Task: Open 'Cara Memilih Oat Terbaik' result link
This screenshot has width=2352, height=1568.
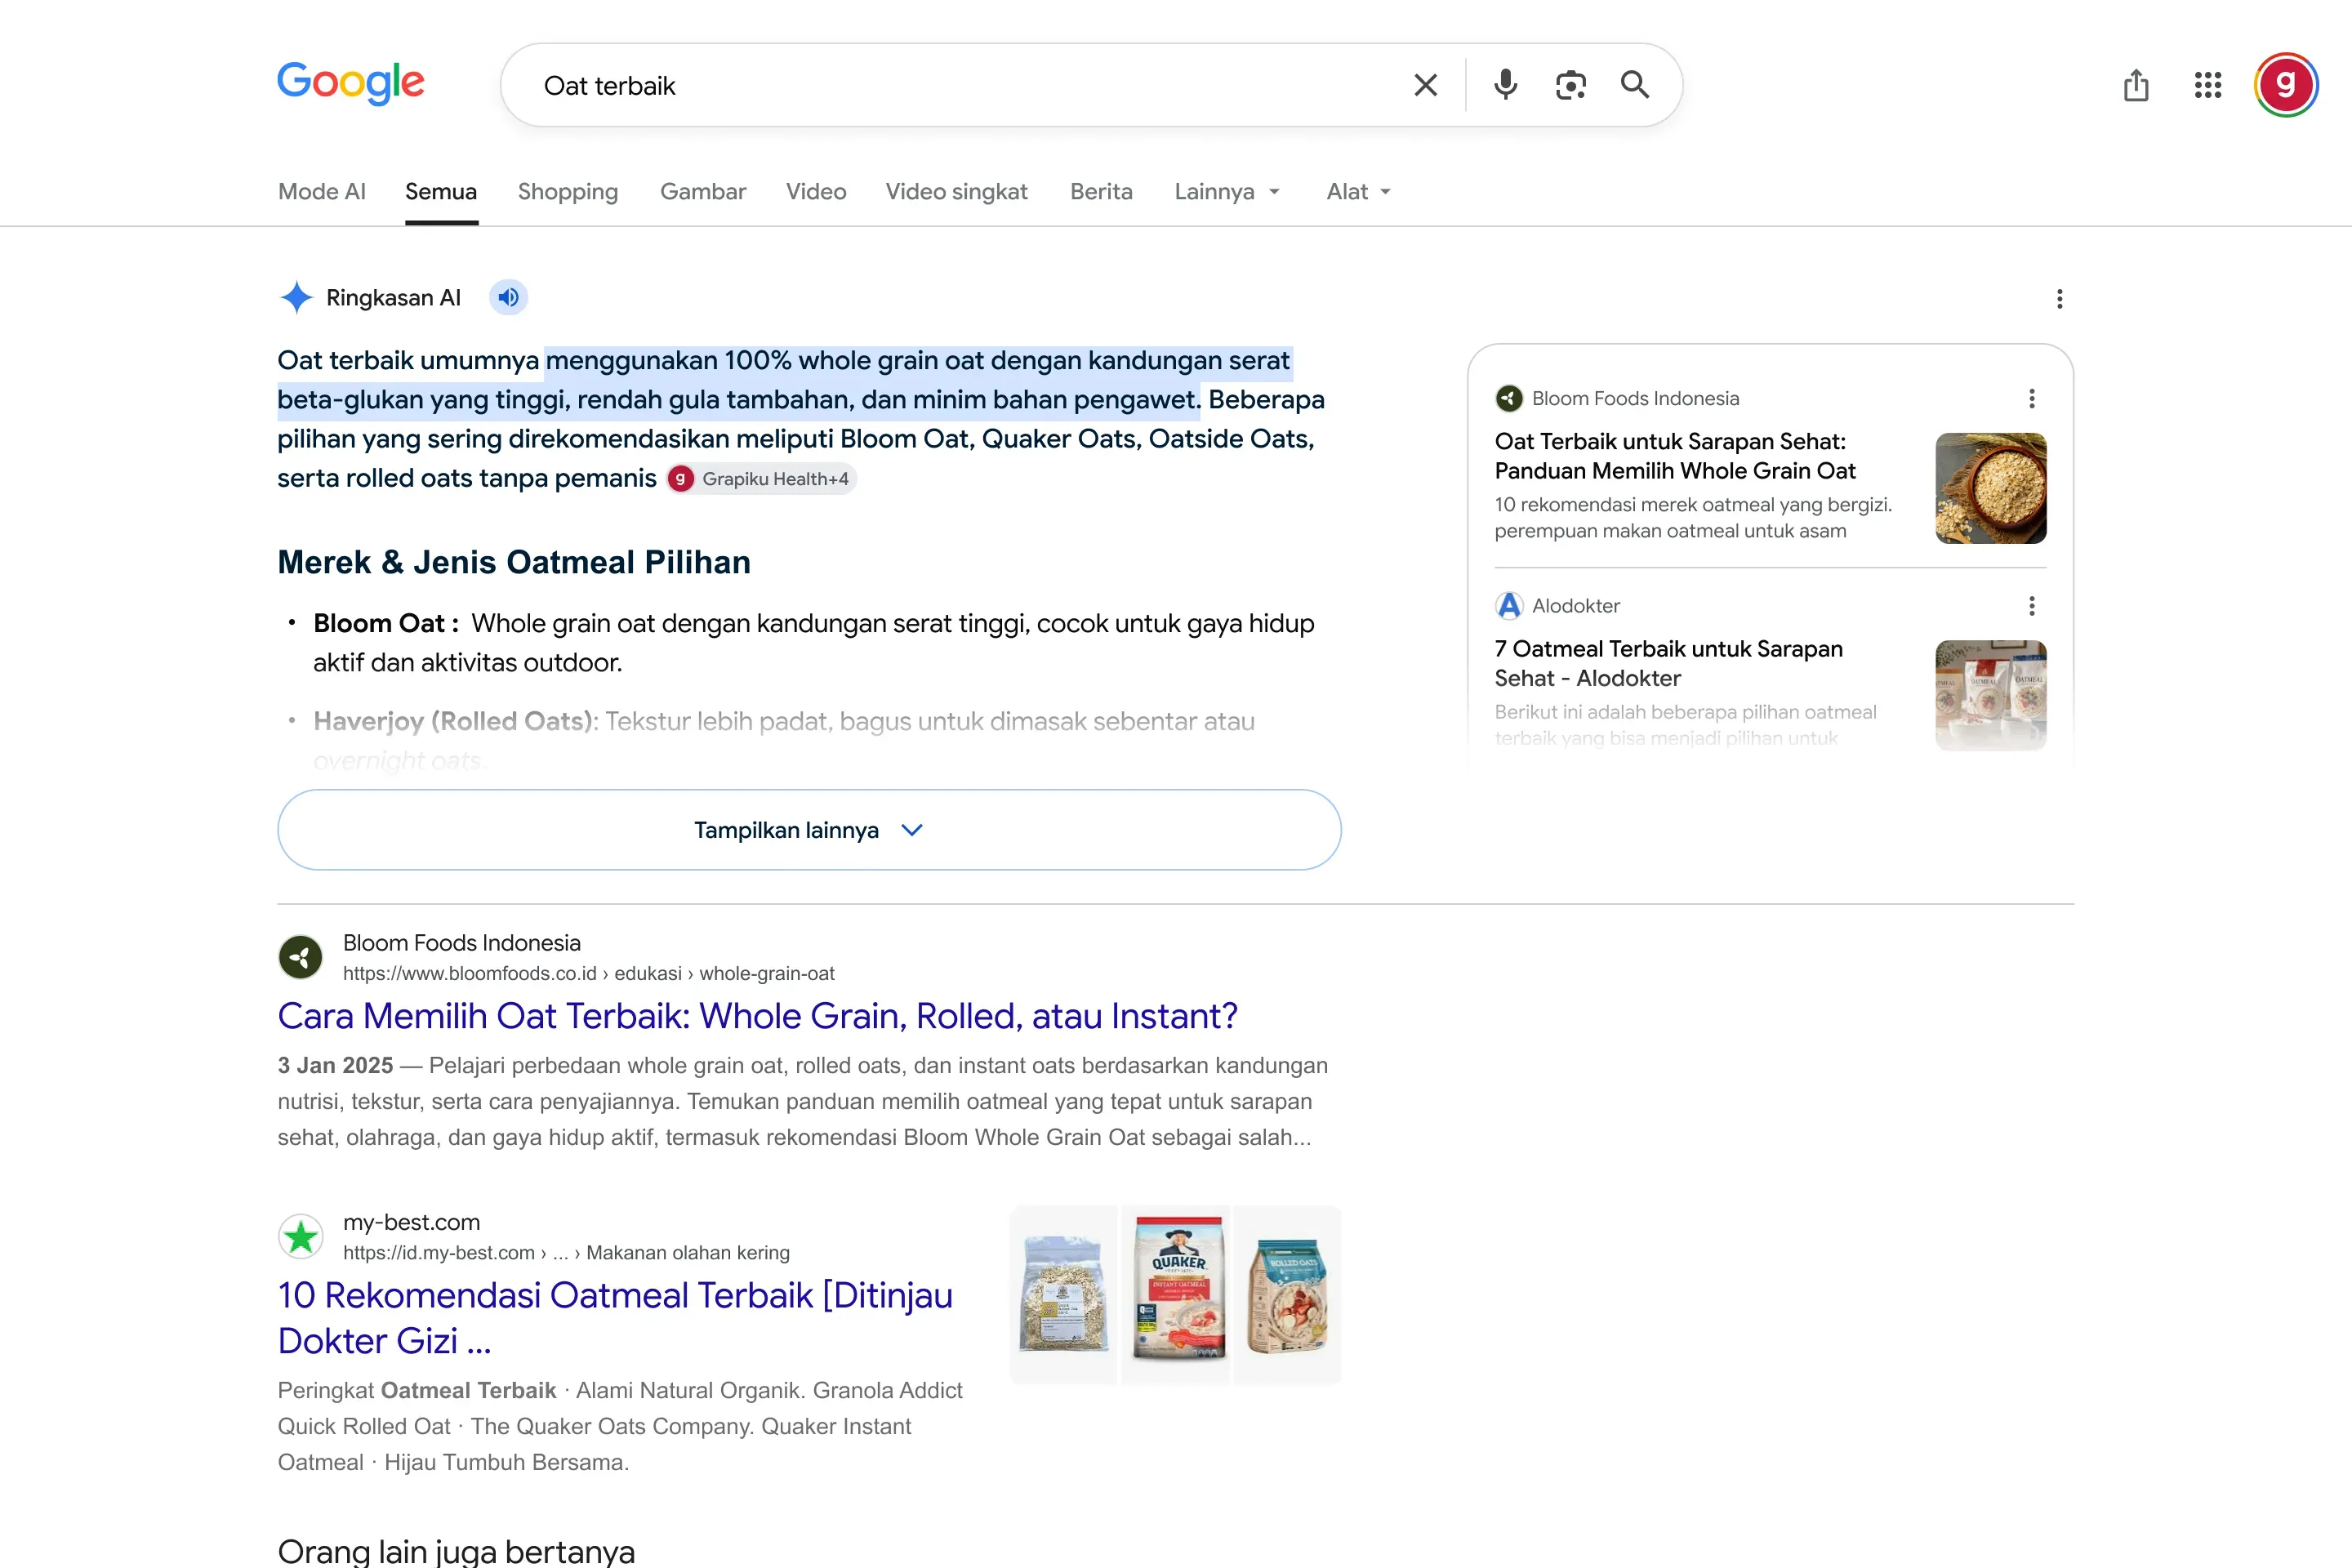Action: pyautogui.click(x=758, y=1016)
